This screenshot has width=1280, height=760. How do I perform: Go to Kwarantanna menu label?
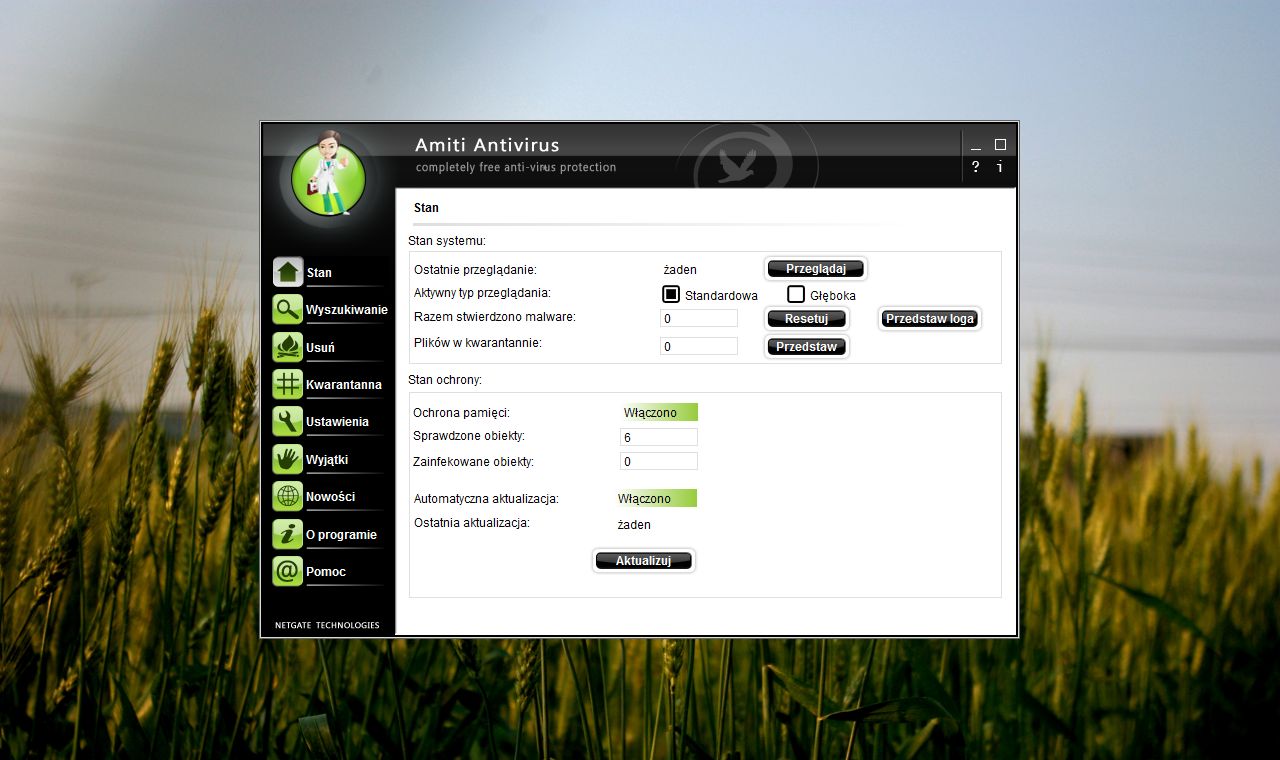tap(344, 385)
